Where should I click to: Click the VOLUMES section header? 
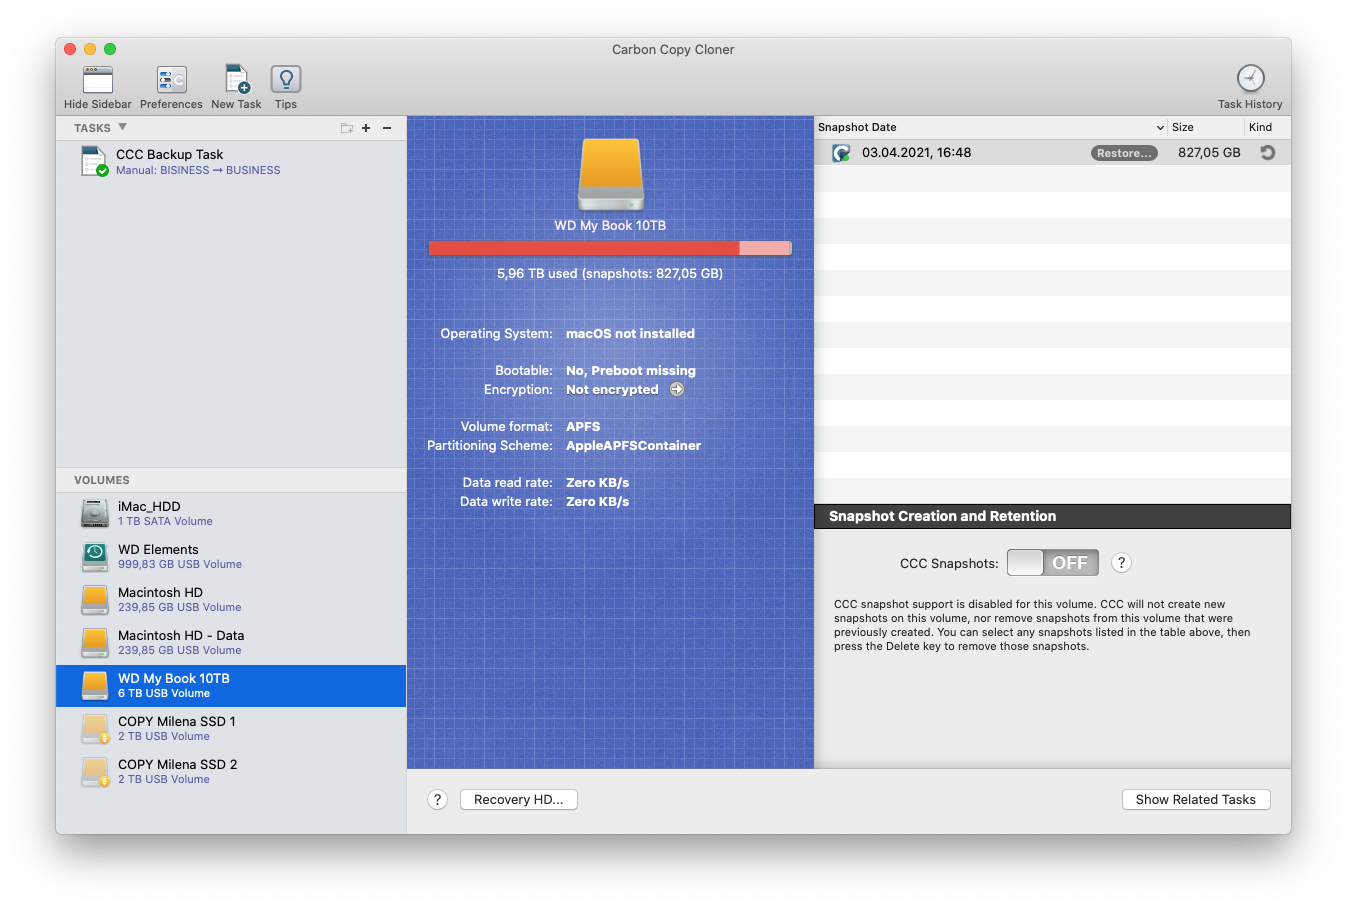click(102, 480)
